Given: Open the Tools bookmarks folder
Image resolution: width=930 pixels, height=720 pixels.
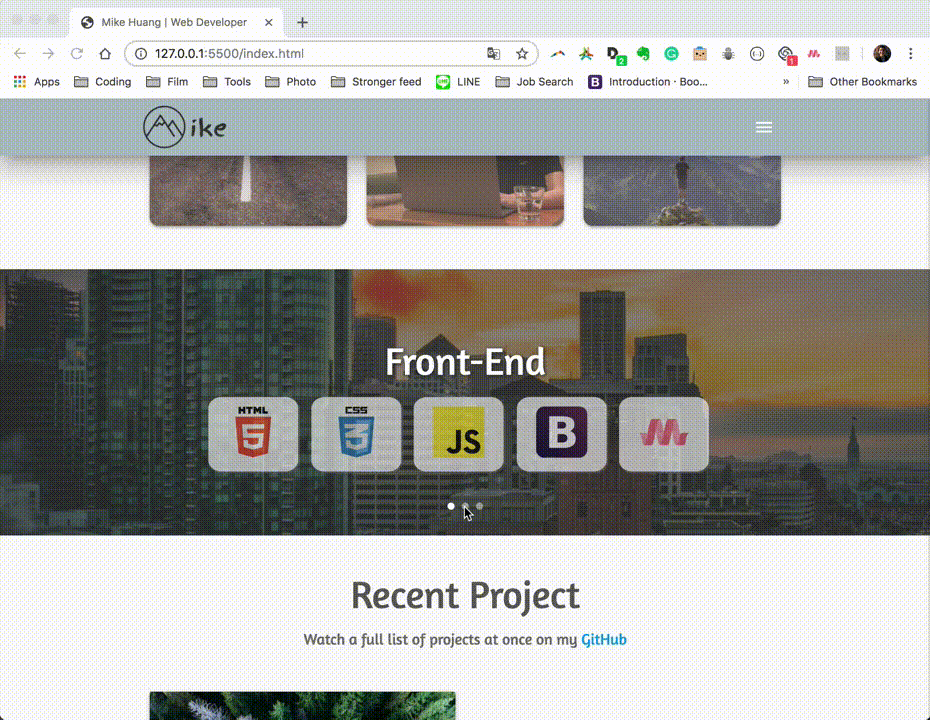Looking at the screenshot, I should coord(227,82).
